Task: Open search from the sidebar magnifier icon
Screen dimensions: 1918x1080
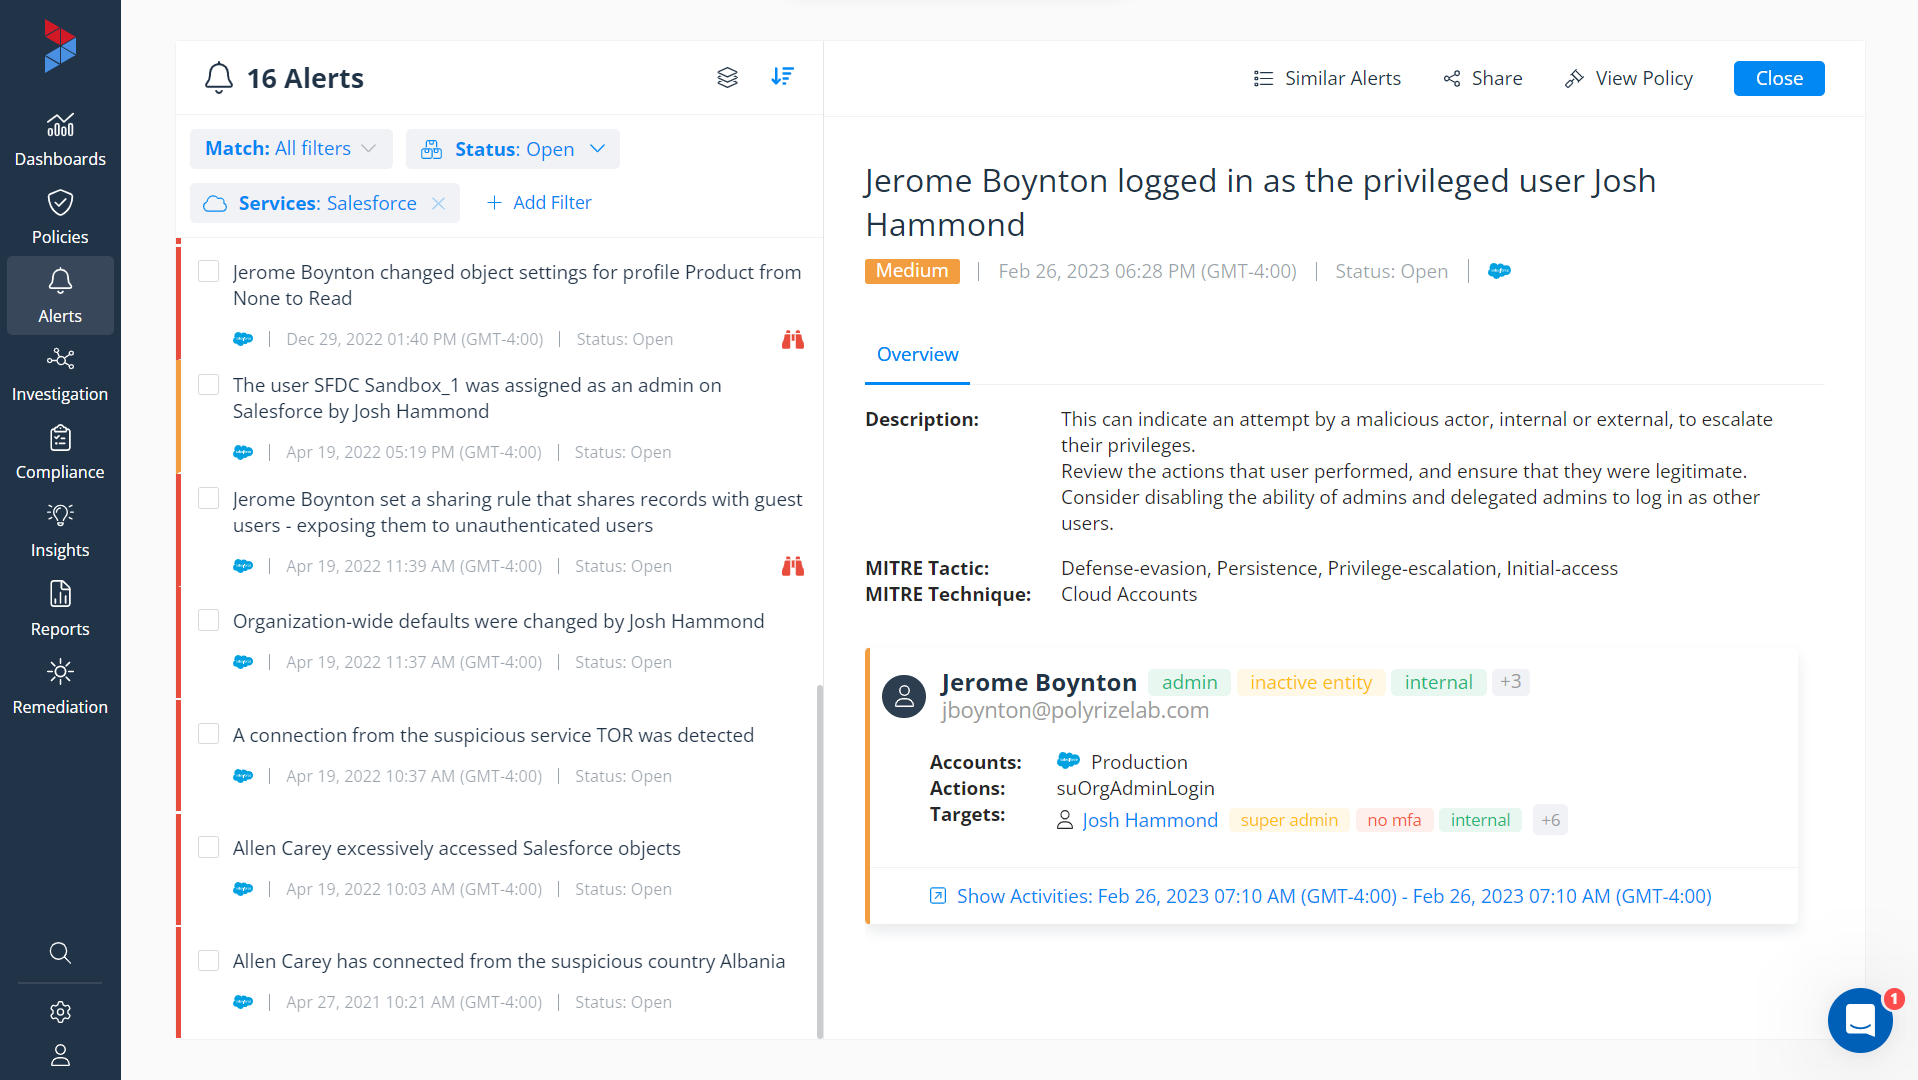Action: (x=60, y=952)
